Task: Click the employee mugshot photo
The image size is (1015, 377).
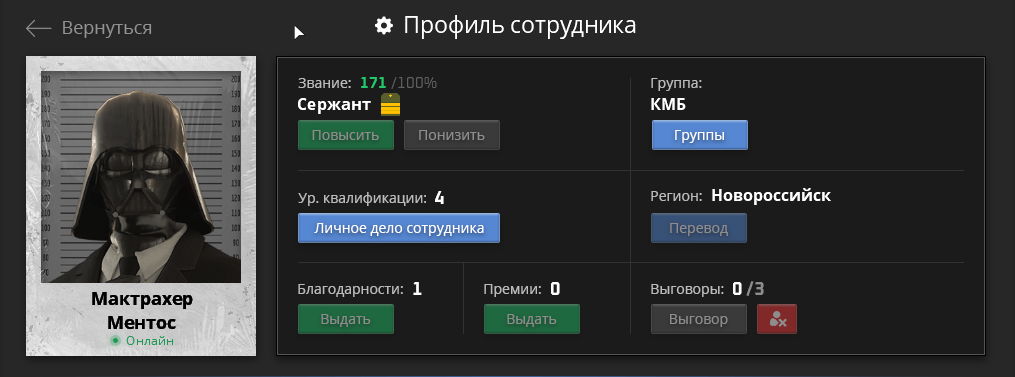Action: 141,177
